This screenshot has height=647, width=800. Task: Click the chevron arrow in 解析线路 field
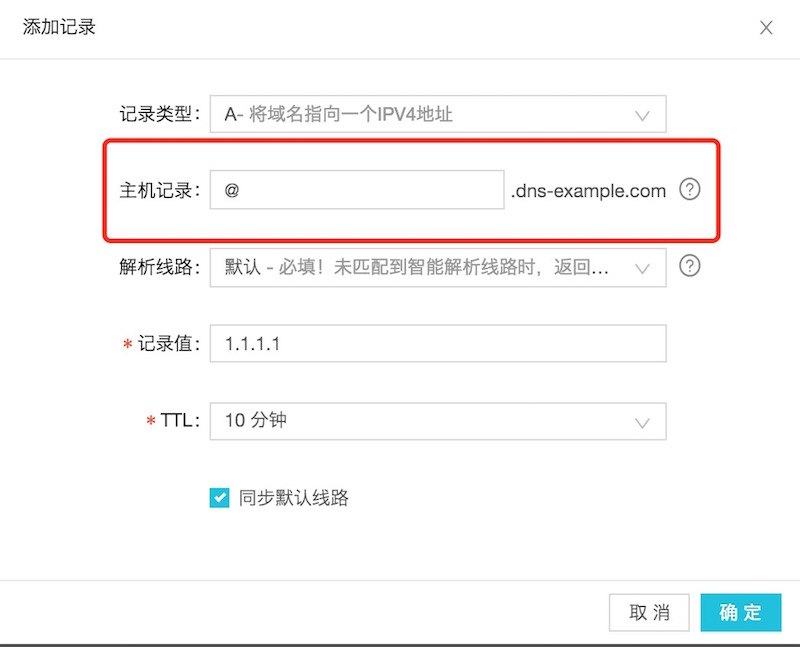(x=643, y=268)
